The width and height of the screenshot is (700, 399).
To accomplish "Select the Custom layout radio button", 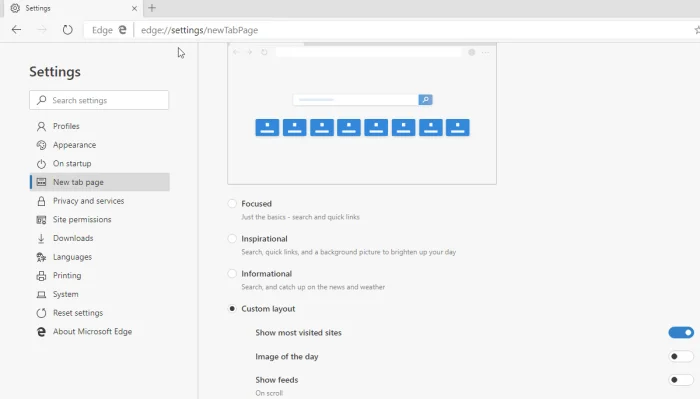I will pyautogui.click(x=232, y=309).
